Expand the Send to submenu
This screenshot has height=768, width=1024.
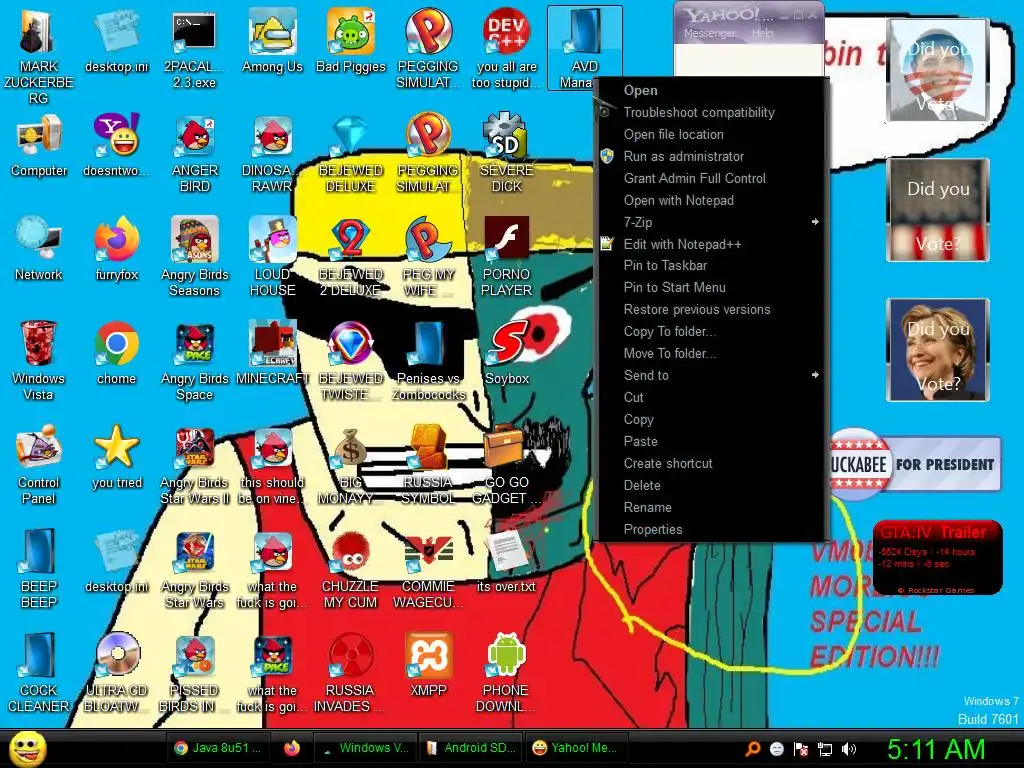pyautogui.click(x=712, y=376)
